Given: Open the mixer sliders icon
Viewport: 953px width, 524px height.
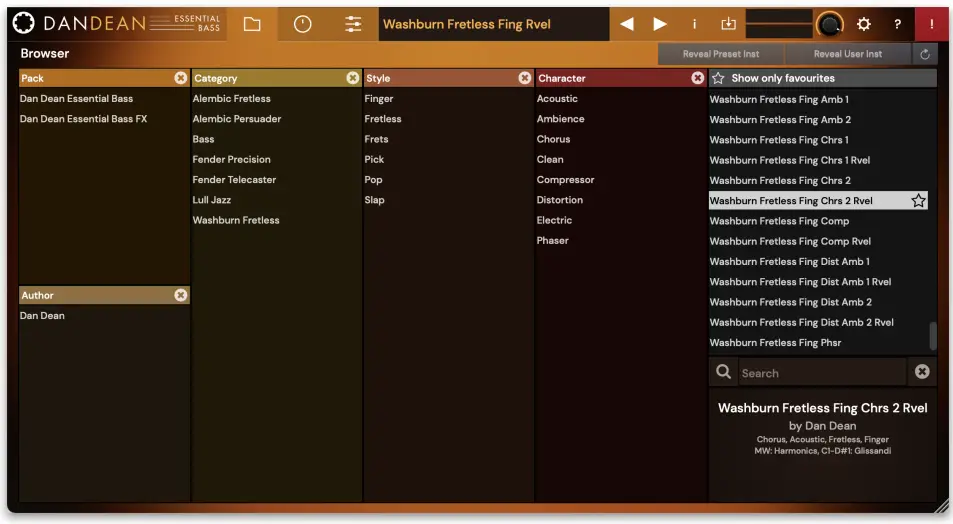Looking at the screenshot, I should coord(353,24).
